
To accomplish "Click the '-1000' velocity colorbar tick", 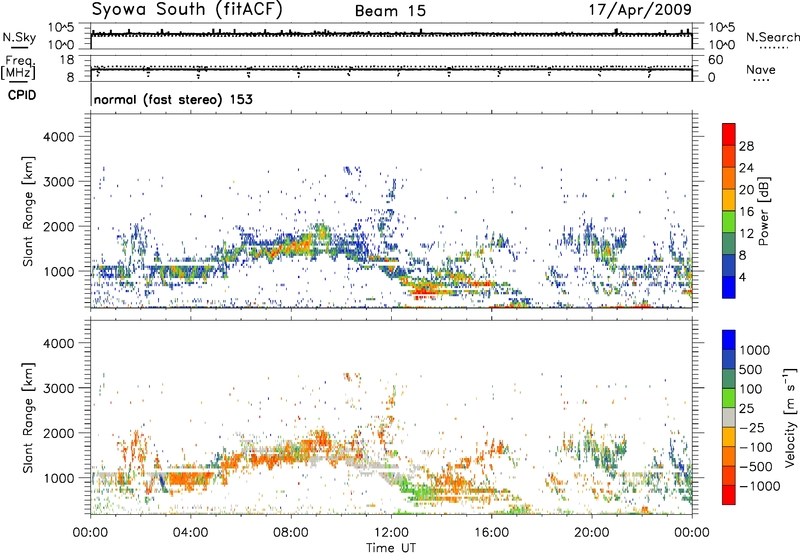I will point(759,486).
